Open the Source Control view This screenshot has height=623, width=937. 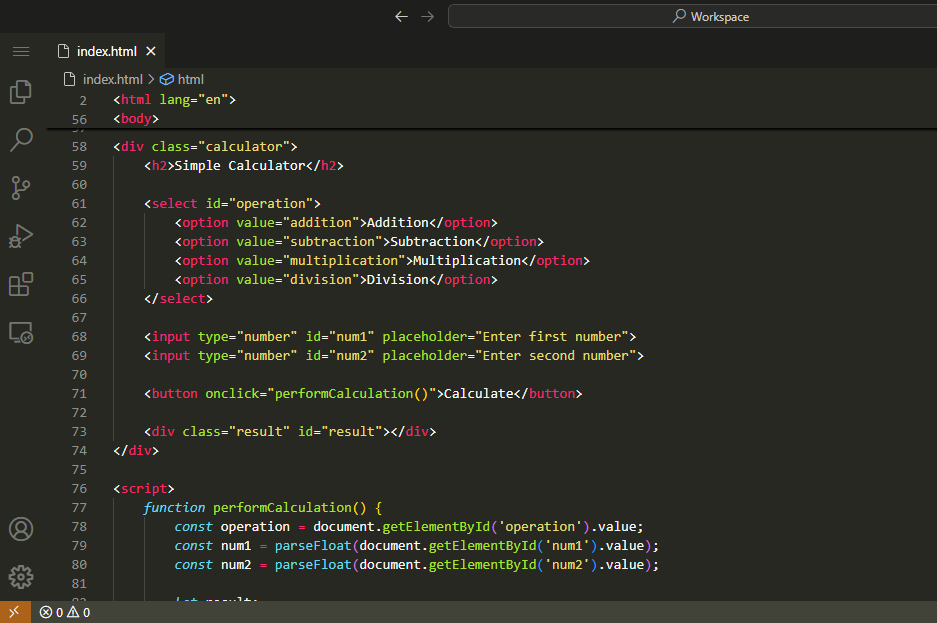tap(21, 187)
